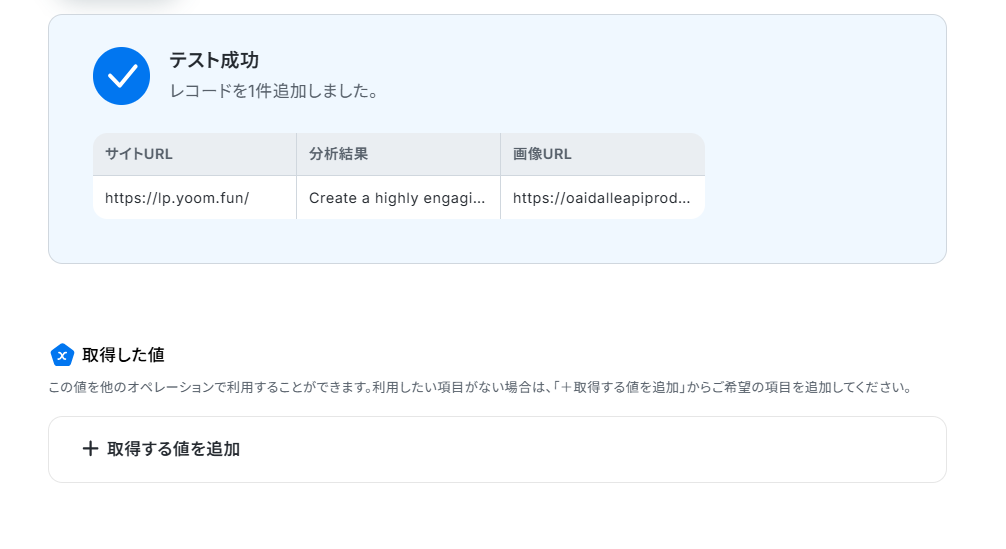Click the divider between サイトURL and 分析結果 headers

(x=296, y=154)
